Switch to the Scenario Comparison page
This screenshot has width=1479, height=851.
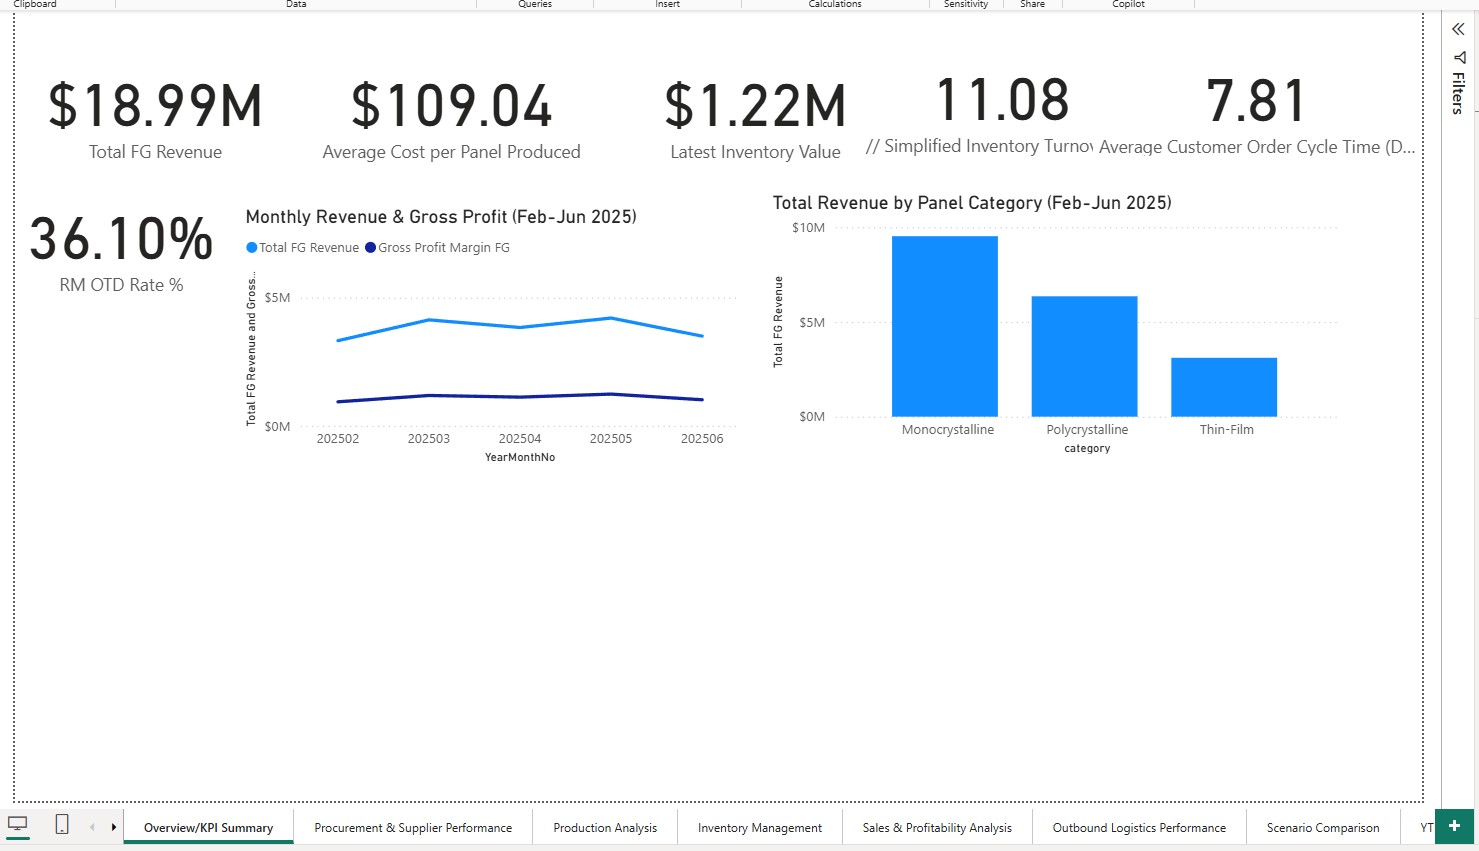click(x=1323, y=827)
